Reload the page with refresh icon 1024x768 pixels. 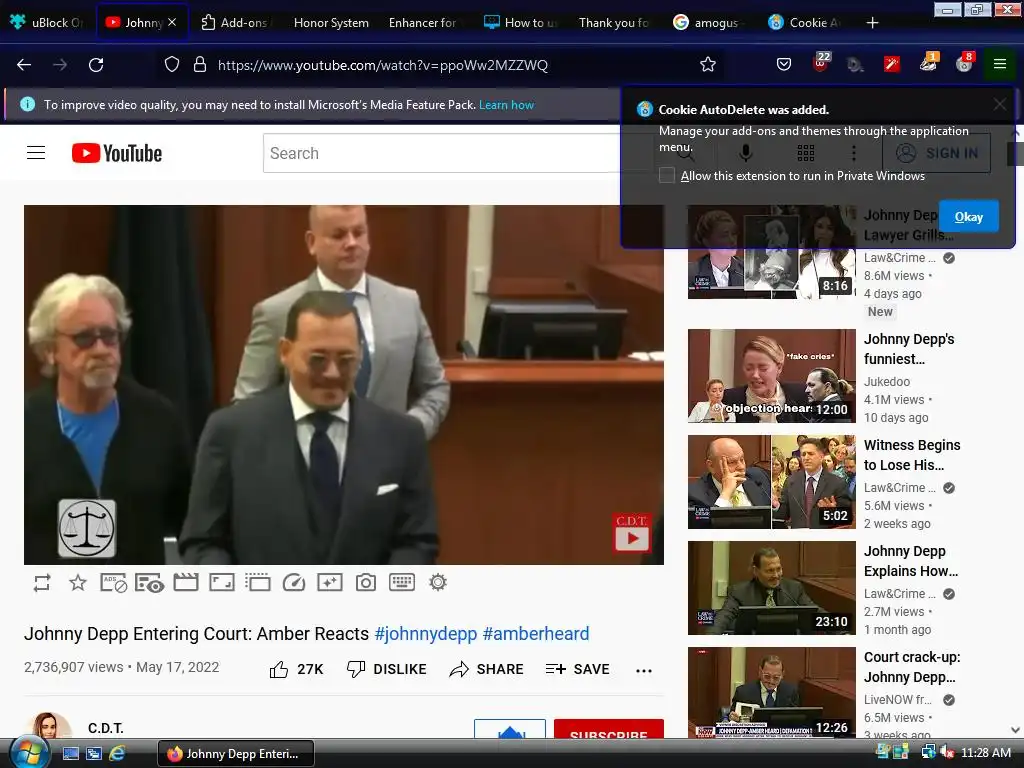(x=96, y=65)
